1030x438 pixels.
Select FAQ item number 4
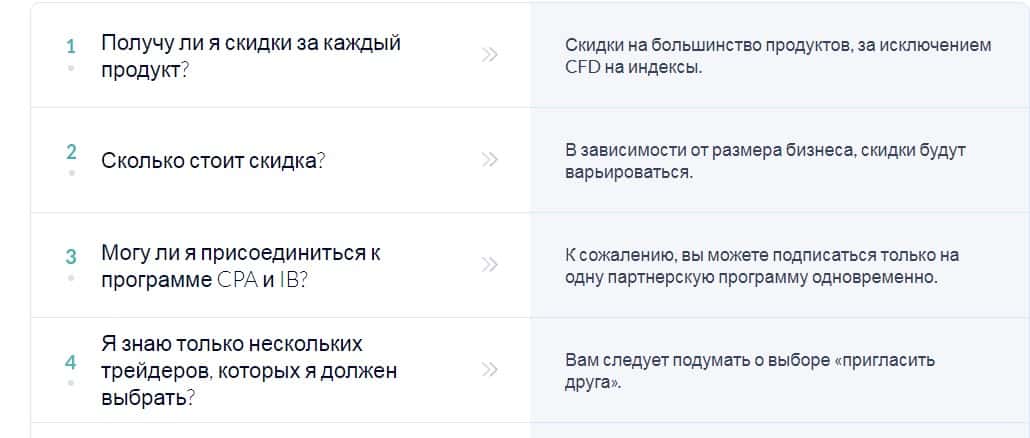point(71,362)
